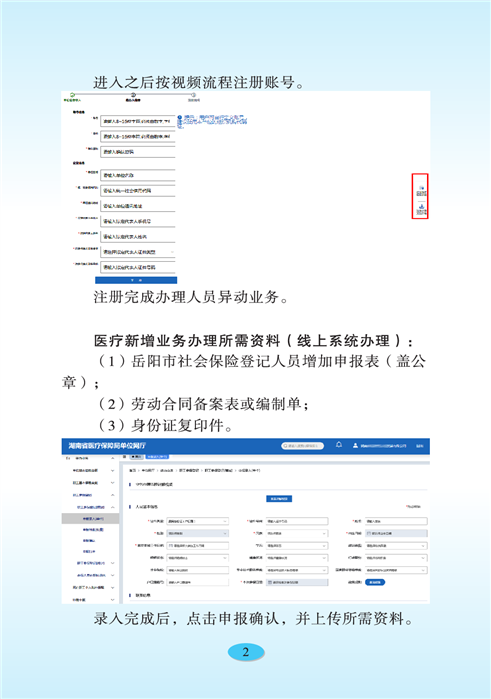The image size is (491, 699).
Task: Click the 湖南省医疗保障局单位网厅 site title
Action: pos(107,446)
